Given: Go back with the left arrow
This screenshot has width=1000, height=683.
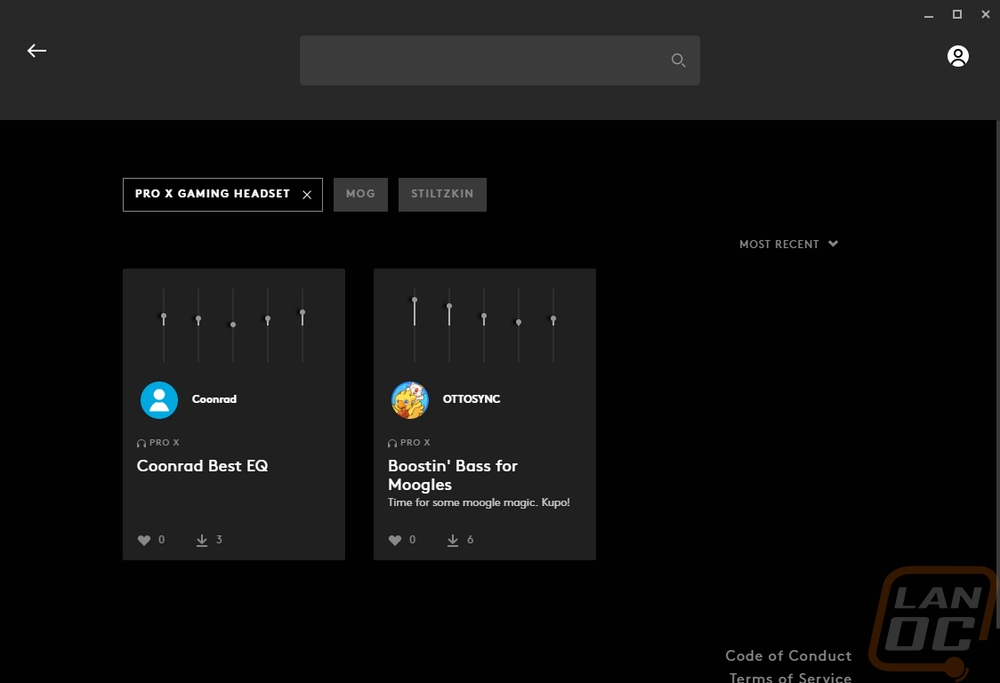Looking at the screenshot, I should [x=37, y=50].
